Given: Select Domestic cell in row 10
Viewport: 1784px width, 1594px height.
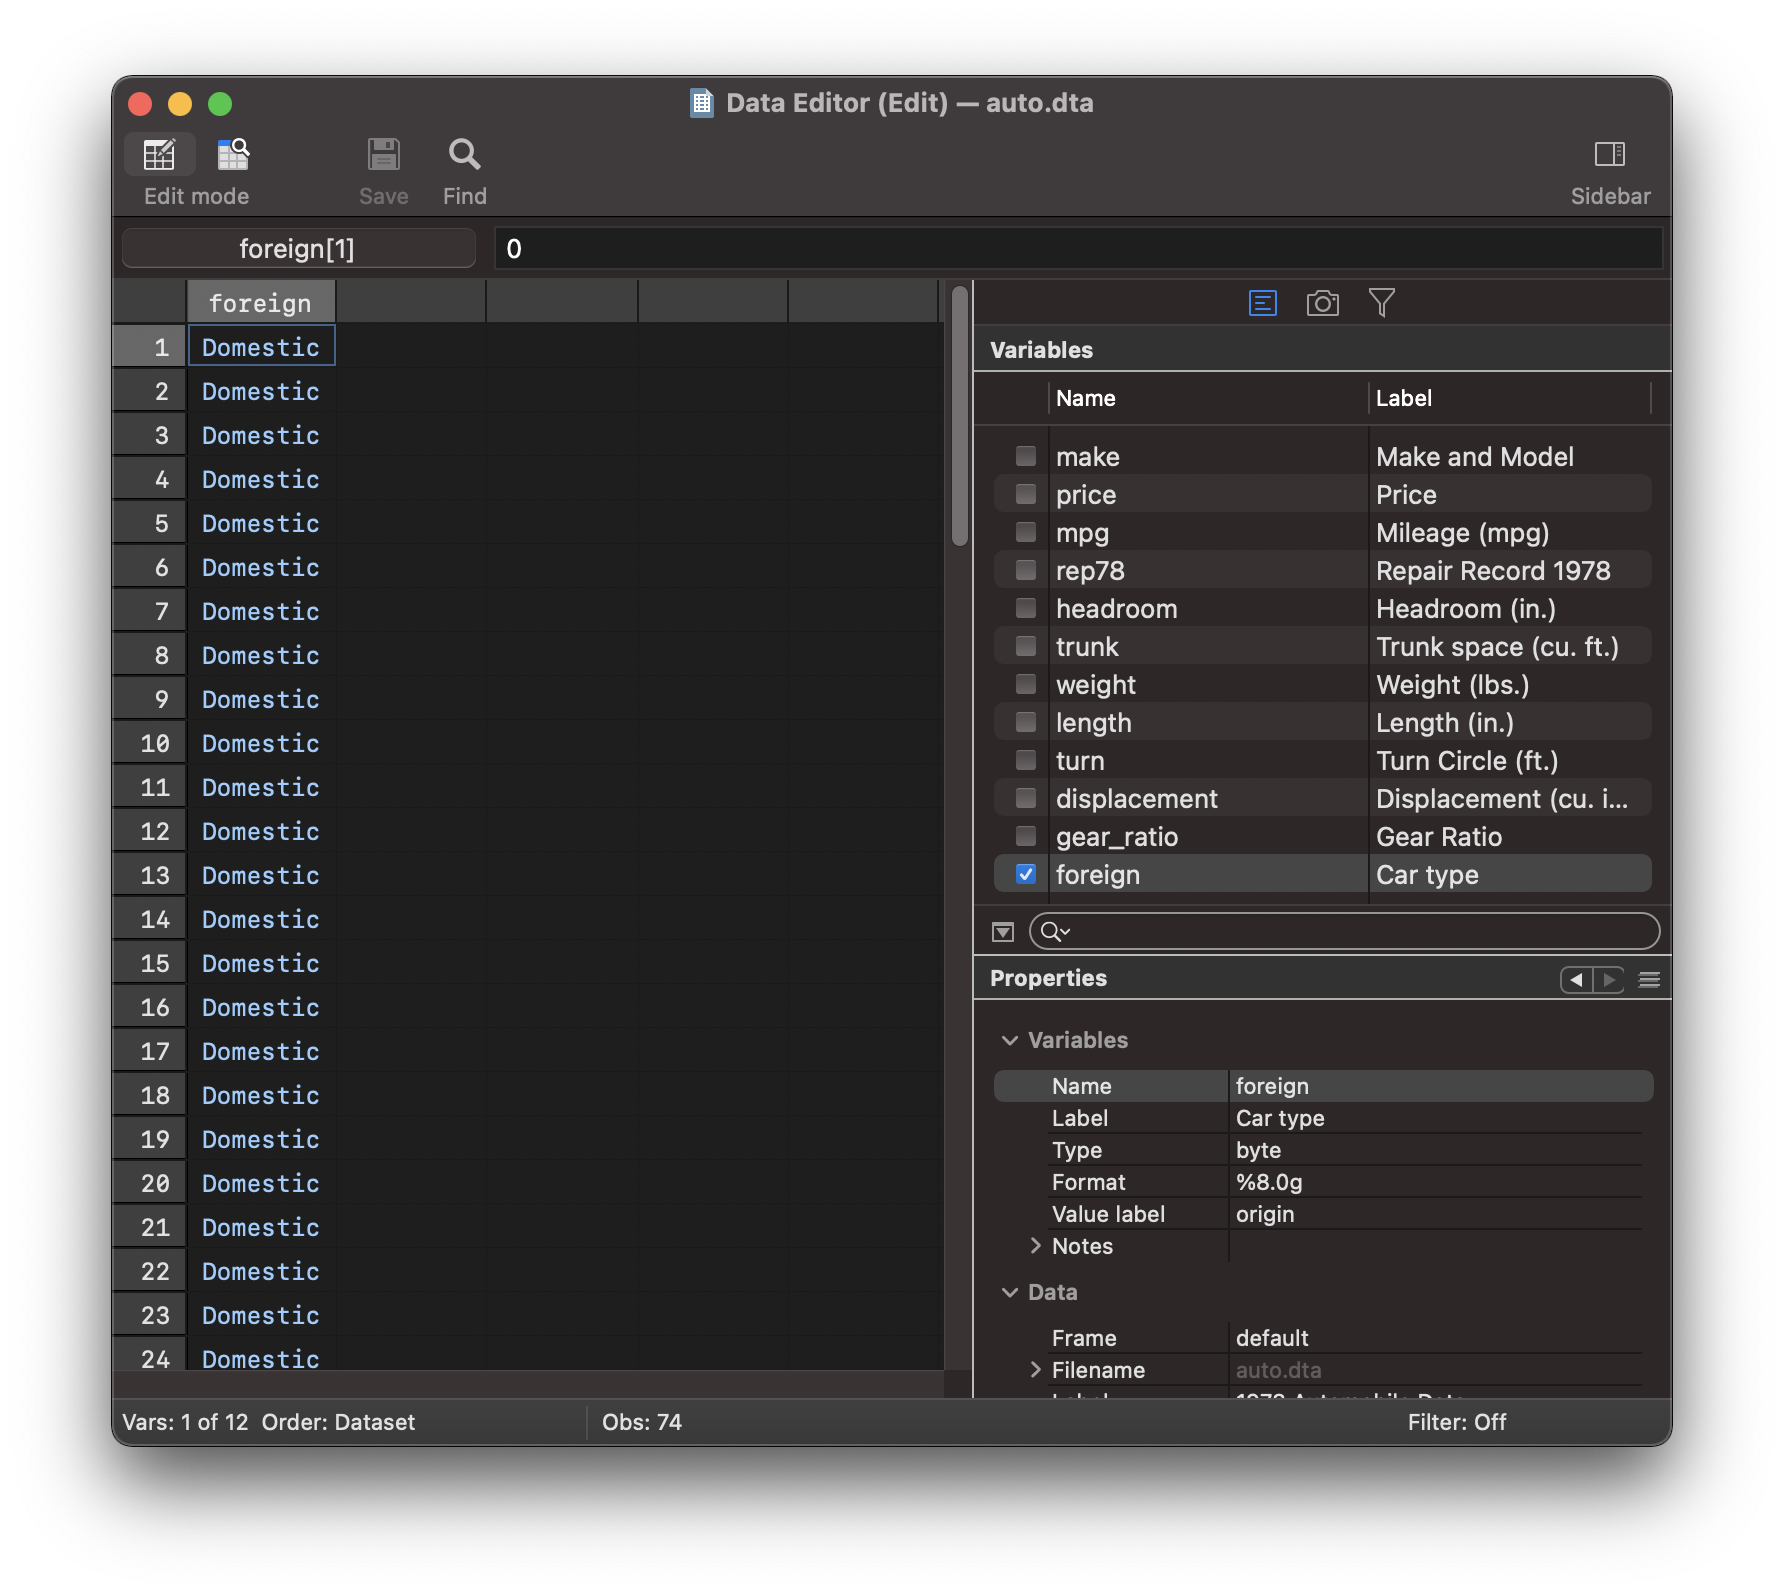Looking at the screenshot, I should point(261,743).
